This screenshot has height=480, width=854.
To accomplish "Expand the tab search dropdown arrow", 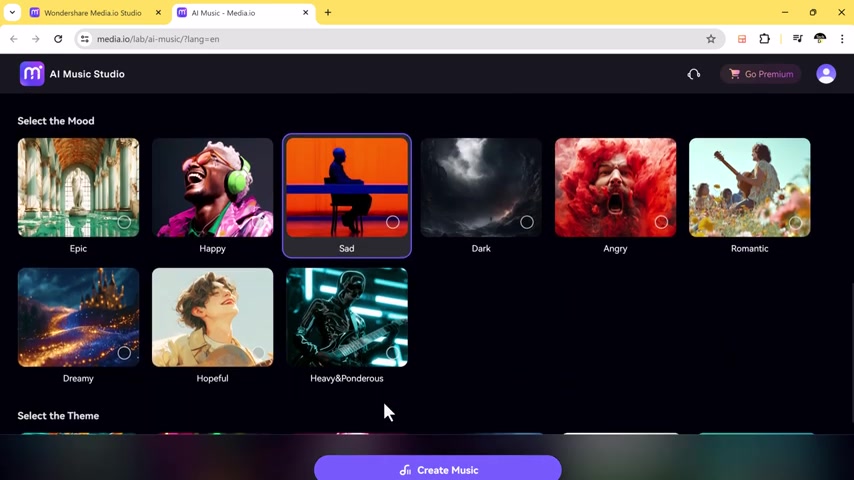I will [12, 13].
